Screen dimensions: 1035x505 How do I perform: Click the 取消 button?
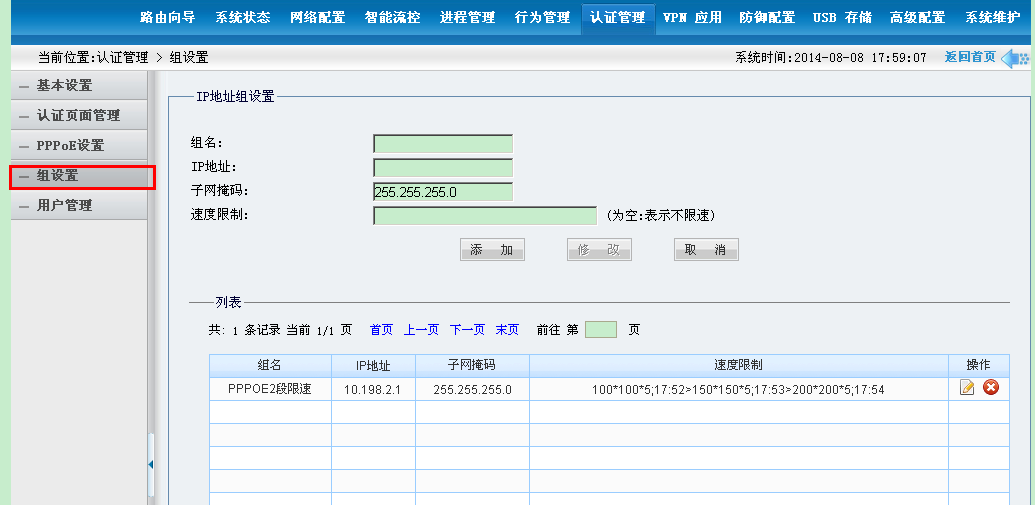(706, 250)
